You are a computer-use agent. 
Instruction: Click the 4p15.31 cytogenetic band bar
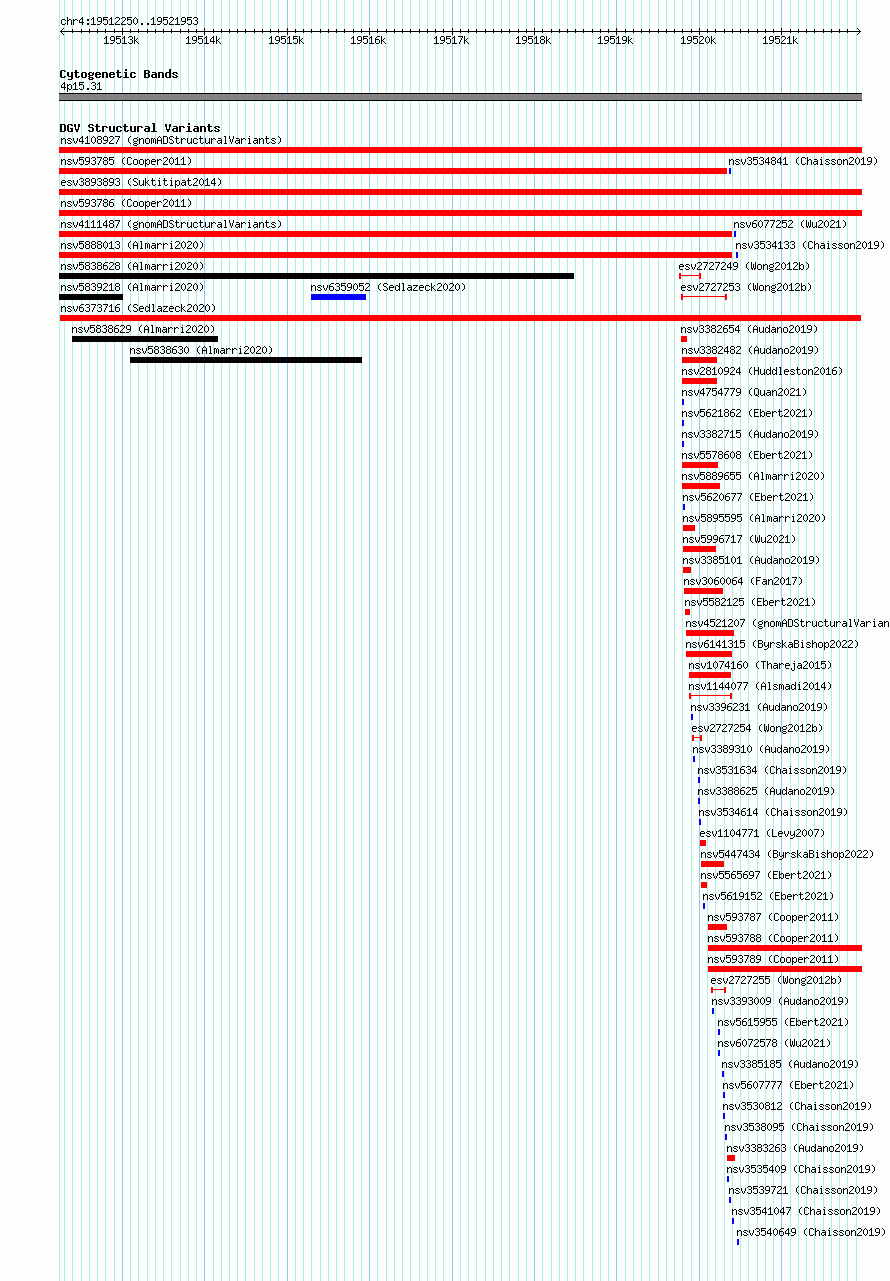pos(460,97)
